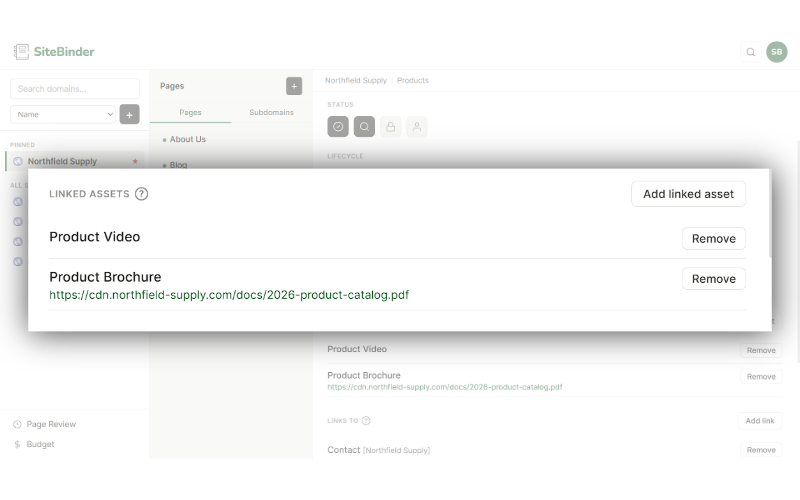Open the SB user avatar menu
The height and width of the screenshot is (500, 800).
(777, 52)
